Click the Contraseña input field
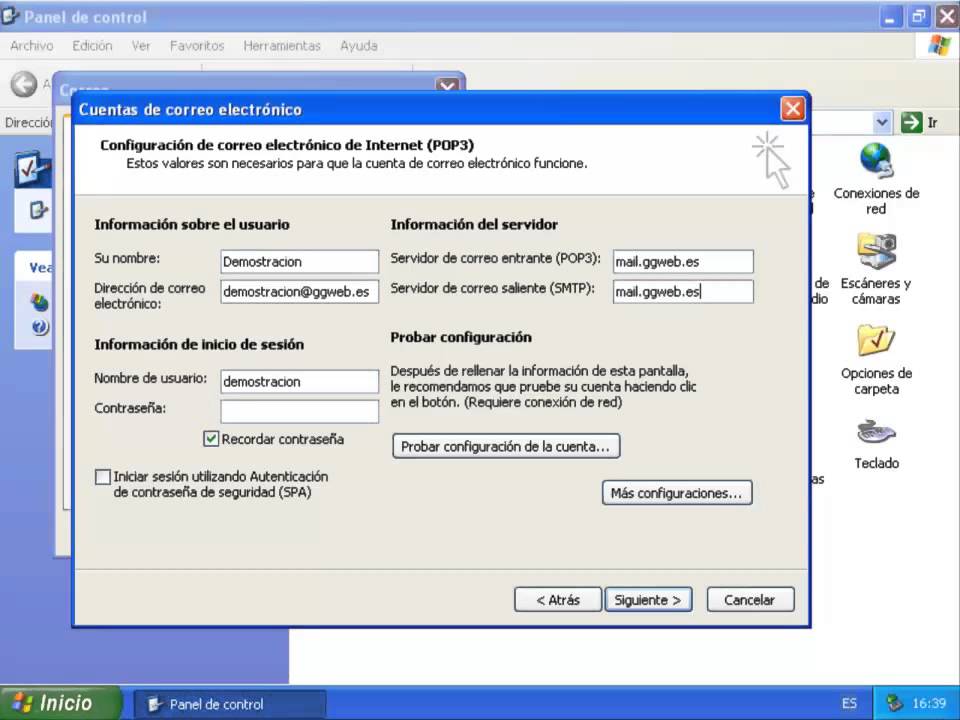 click(299, 411)
